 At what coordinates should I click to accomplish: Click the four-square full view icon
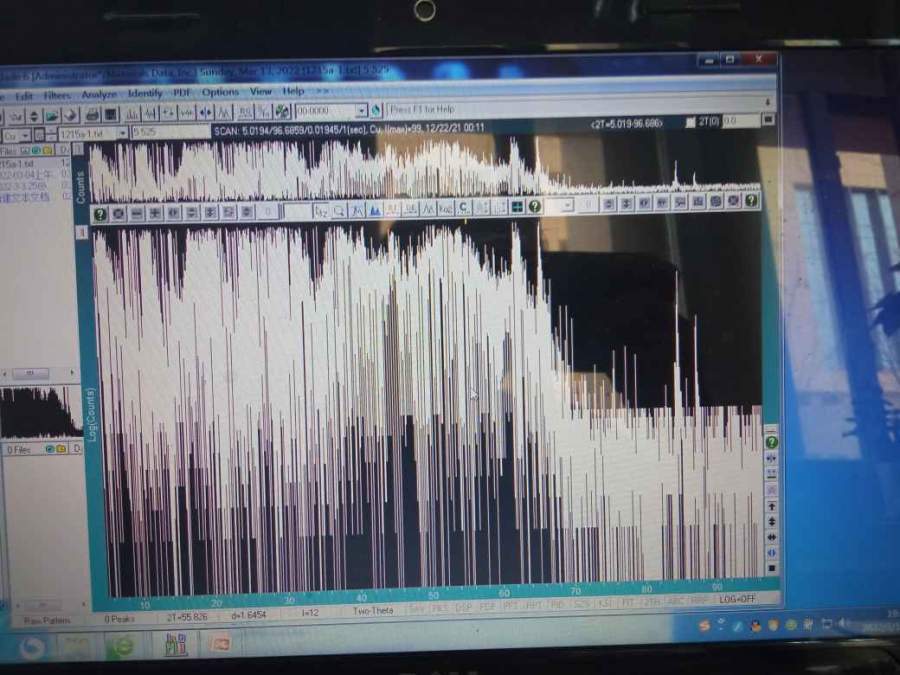click(517, 207)
